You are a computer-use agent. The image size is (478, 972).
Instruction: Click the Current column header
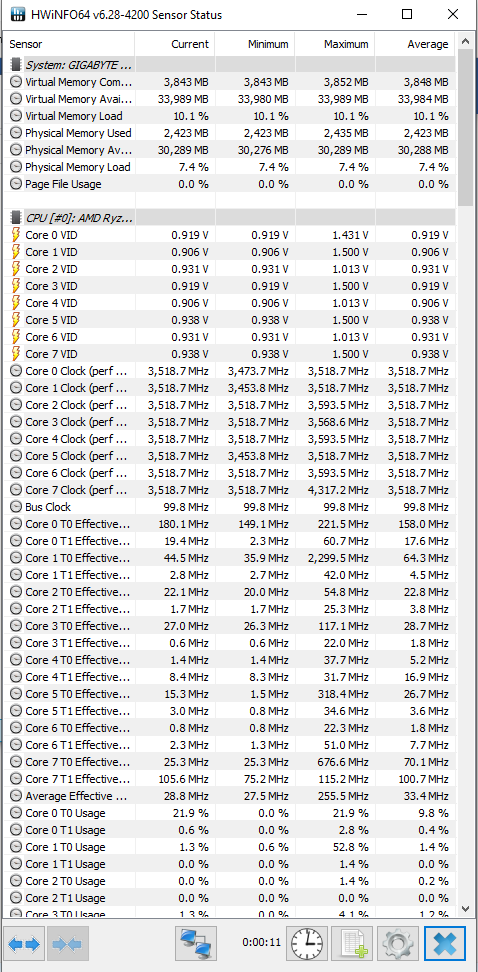pyautogui.click(x=175, y=44)
